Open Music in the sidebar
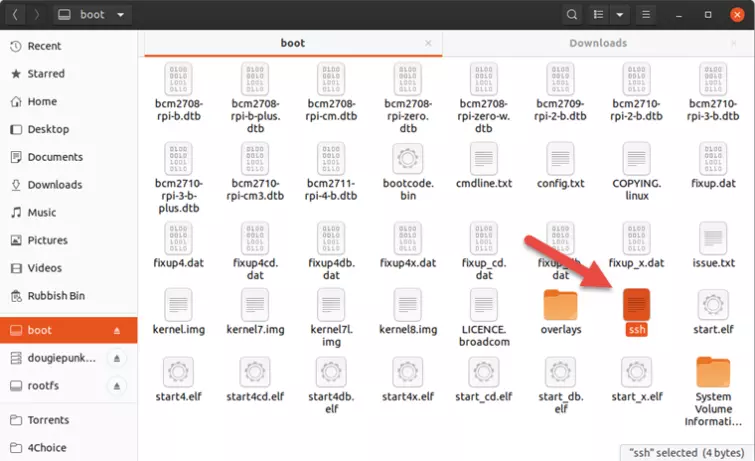Viewport: 755px width, 461px height. click(x=68, y=212)
